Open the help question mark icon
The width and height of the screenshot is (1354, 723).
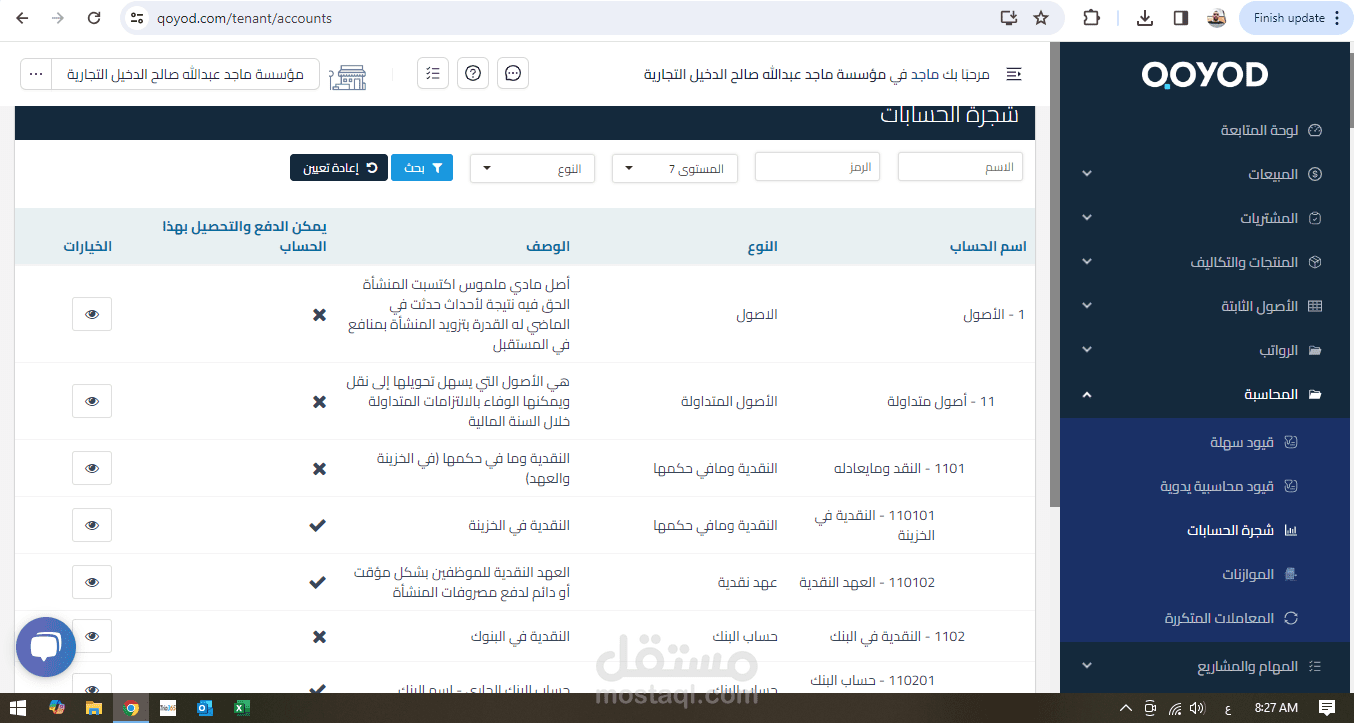tap(473, 73)
